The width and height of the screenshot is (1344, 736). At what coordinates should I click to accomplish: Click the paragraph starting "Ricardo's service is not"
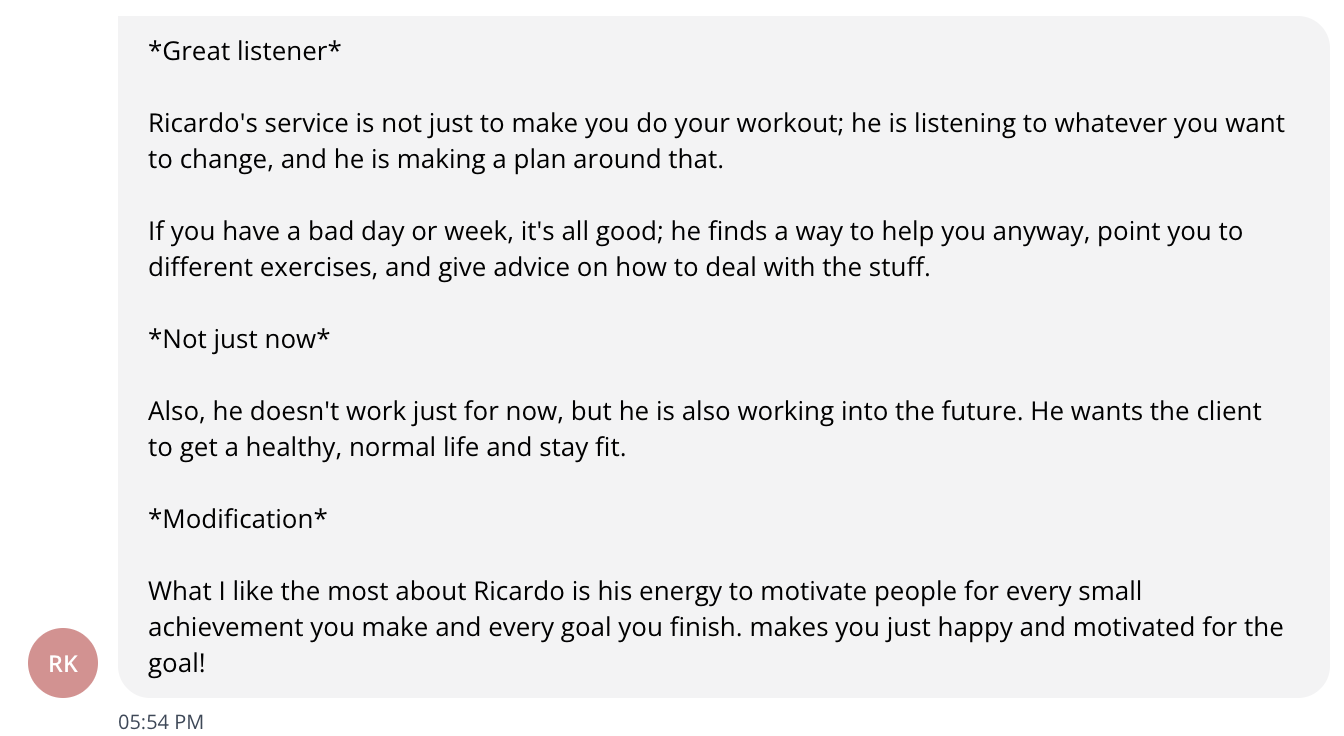click(x=716, y=123)
